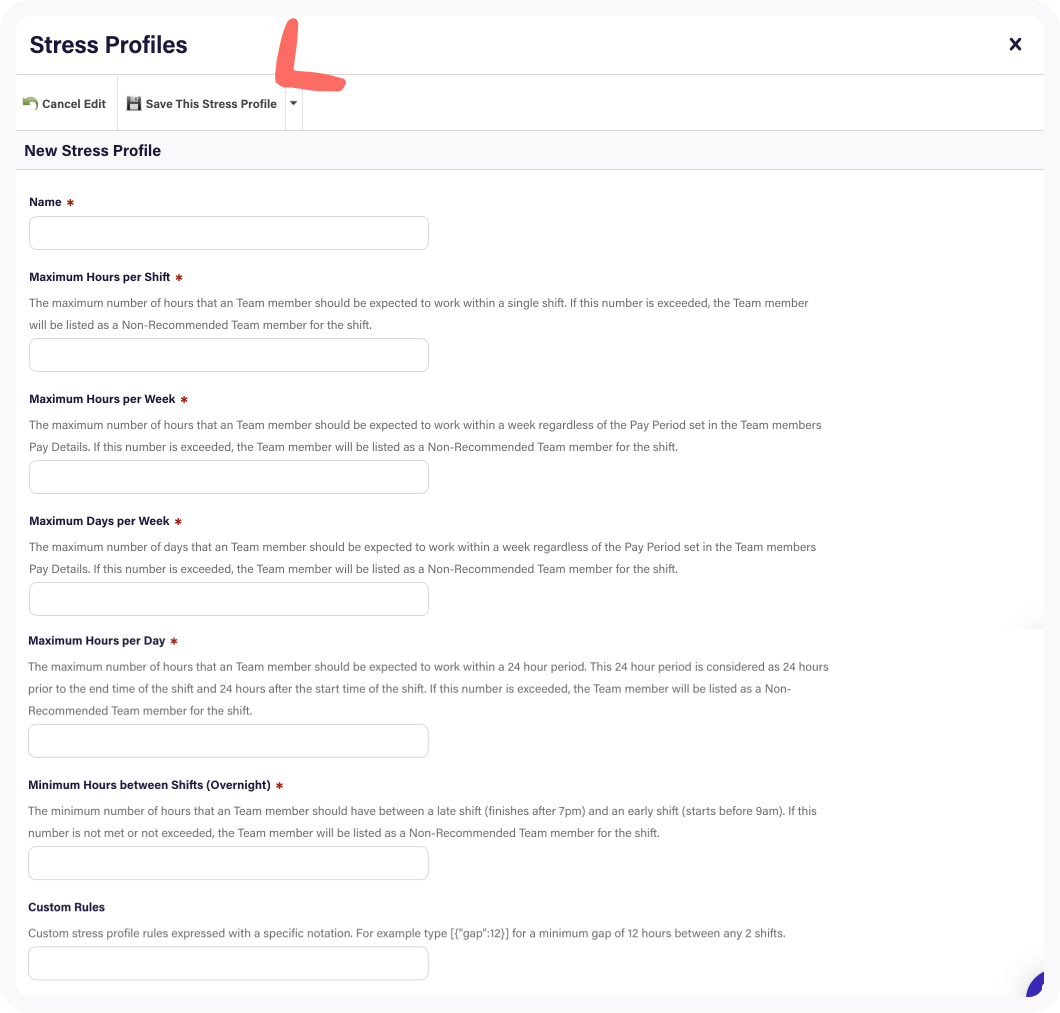
Task: Click the custom rules notation example text
Action: 406,933
